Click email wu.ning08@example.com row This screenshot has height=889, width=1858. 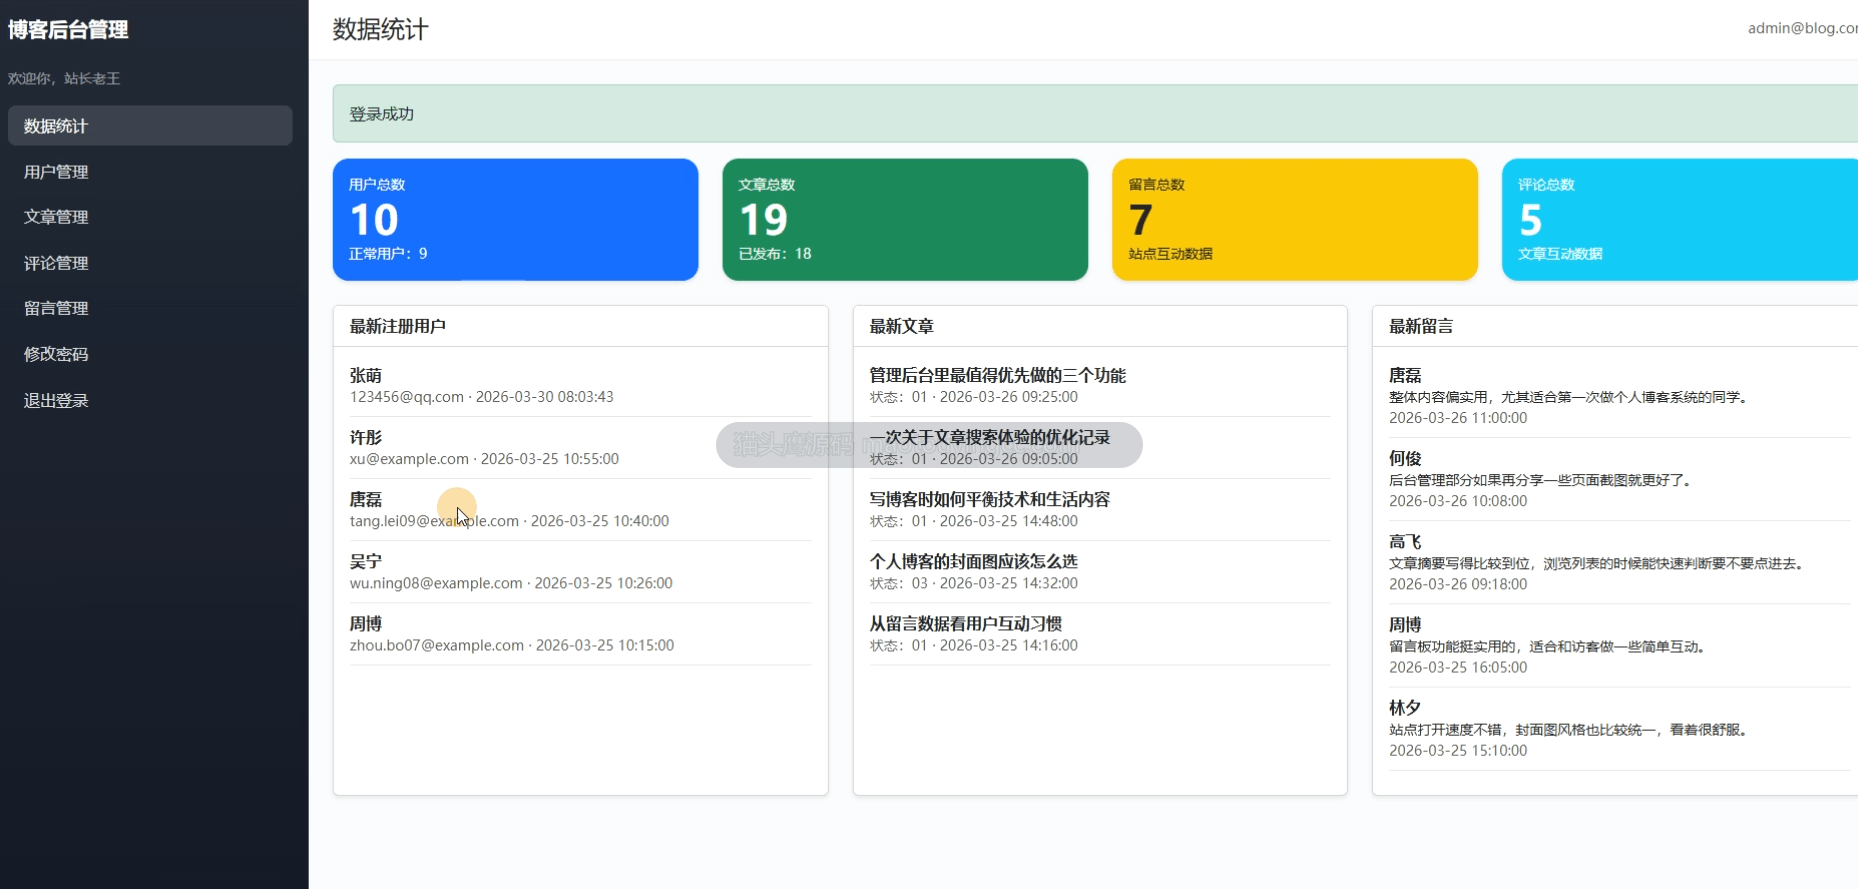tap(511, 583)
